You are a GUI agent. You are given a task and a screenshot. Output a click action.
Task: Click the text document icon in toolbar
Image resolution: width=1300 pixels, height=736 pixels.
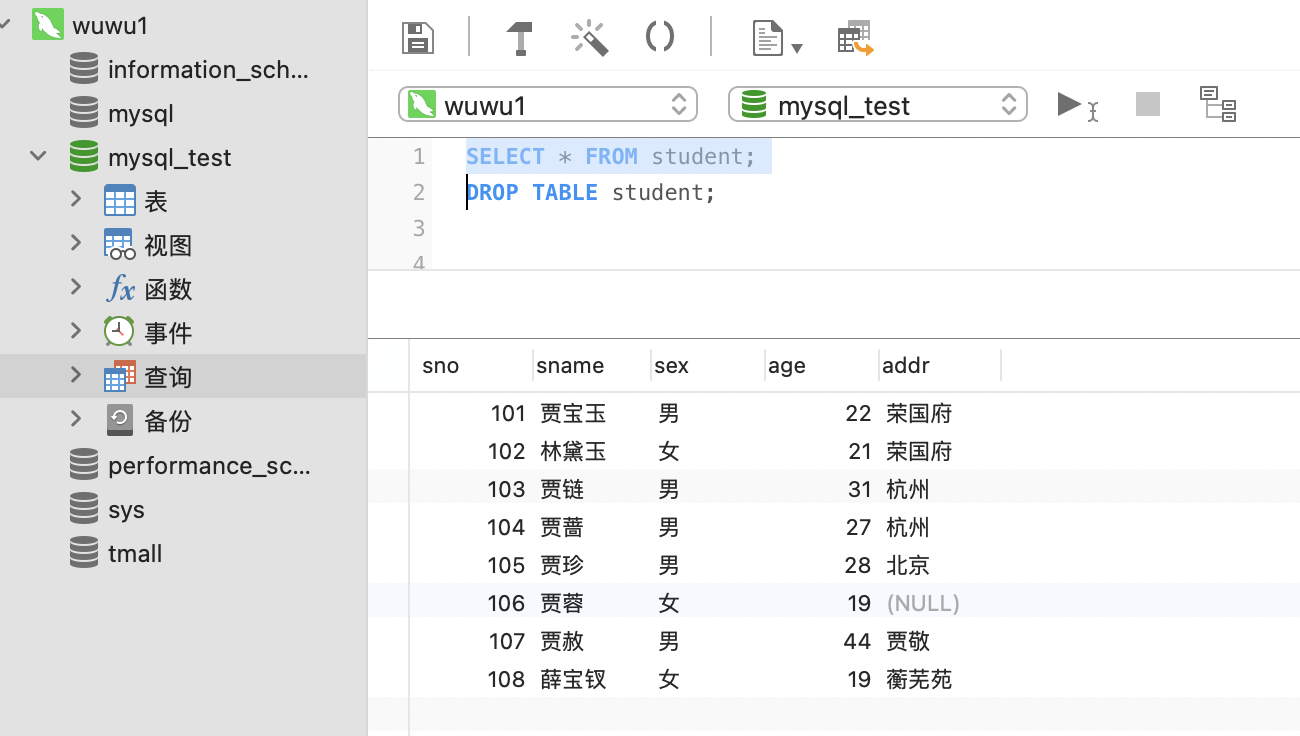[x=768, y=39]
